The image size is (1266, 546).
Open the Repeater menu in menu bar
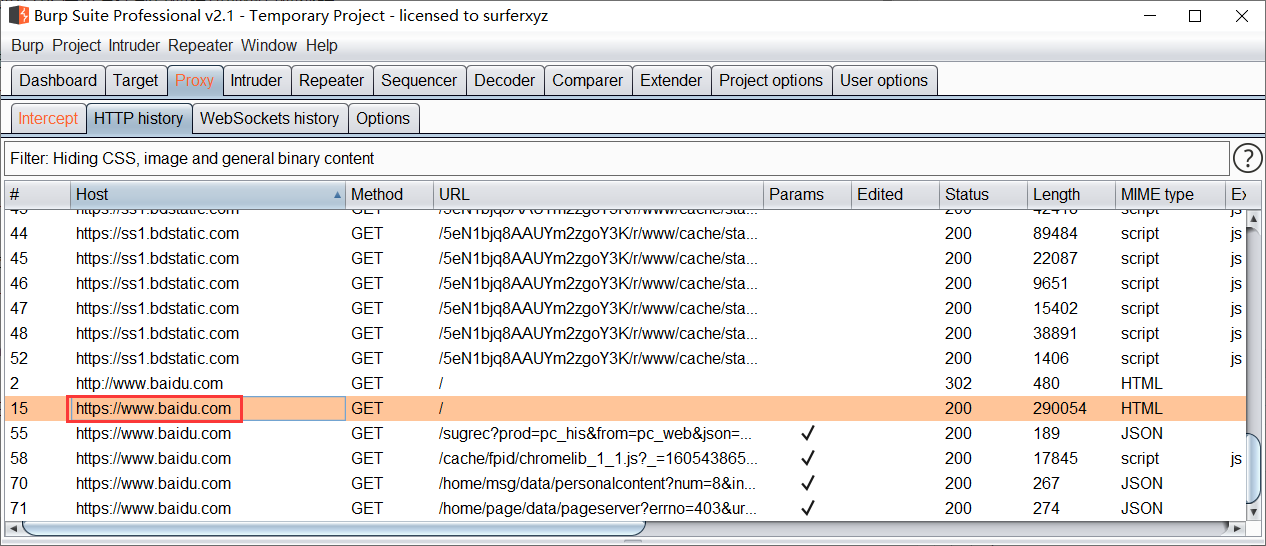[200, 45]
